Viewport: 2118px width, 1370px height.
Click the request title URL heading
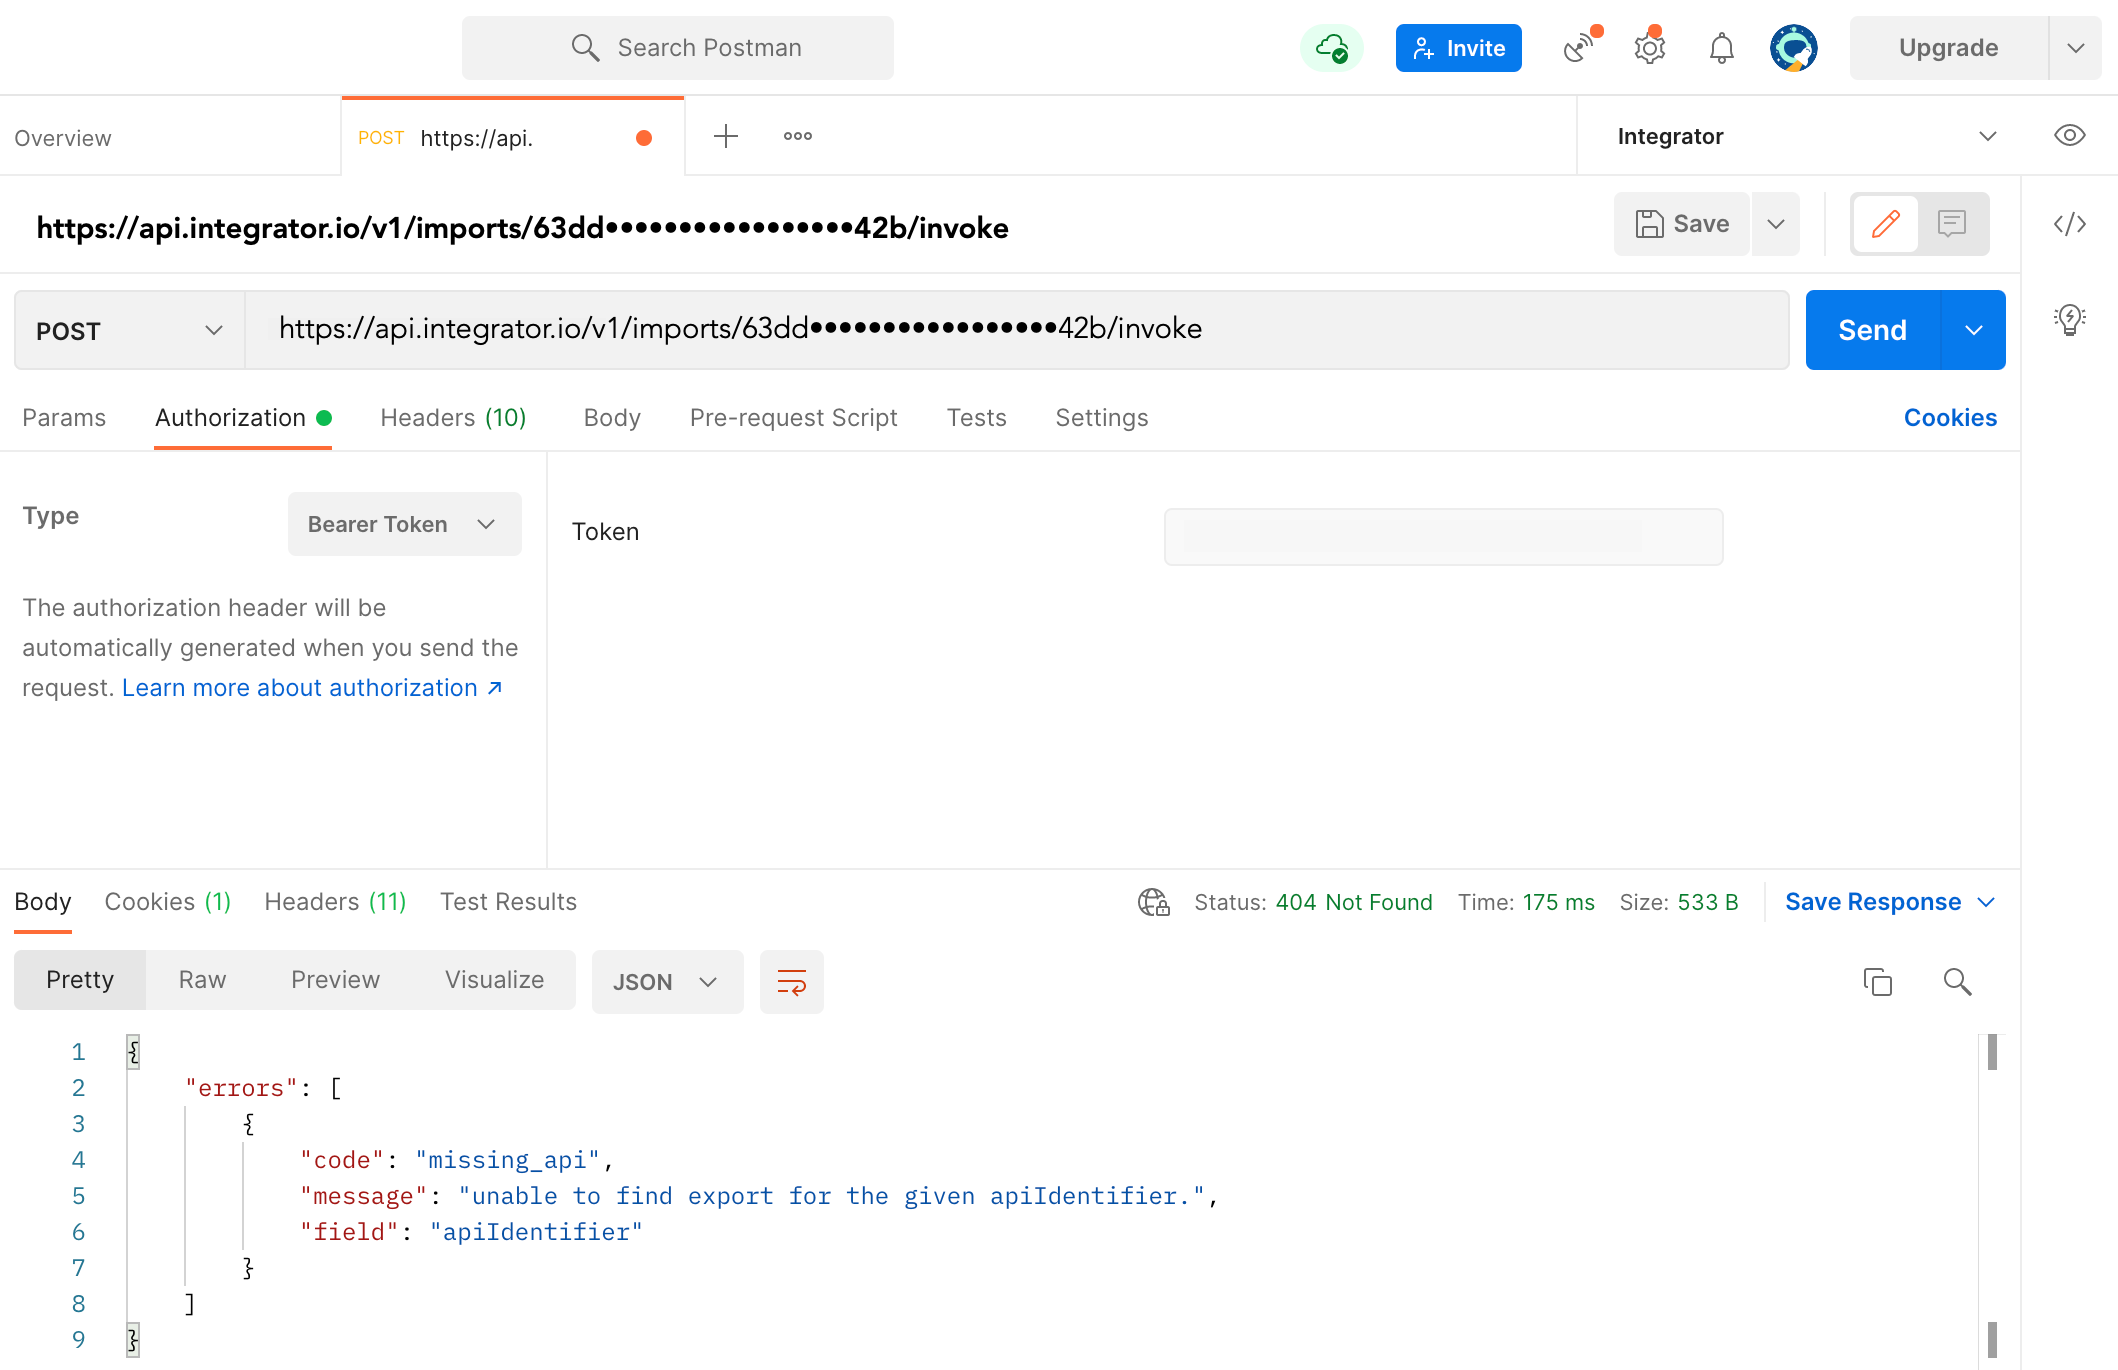click(x=522, y=228)
